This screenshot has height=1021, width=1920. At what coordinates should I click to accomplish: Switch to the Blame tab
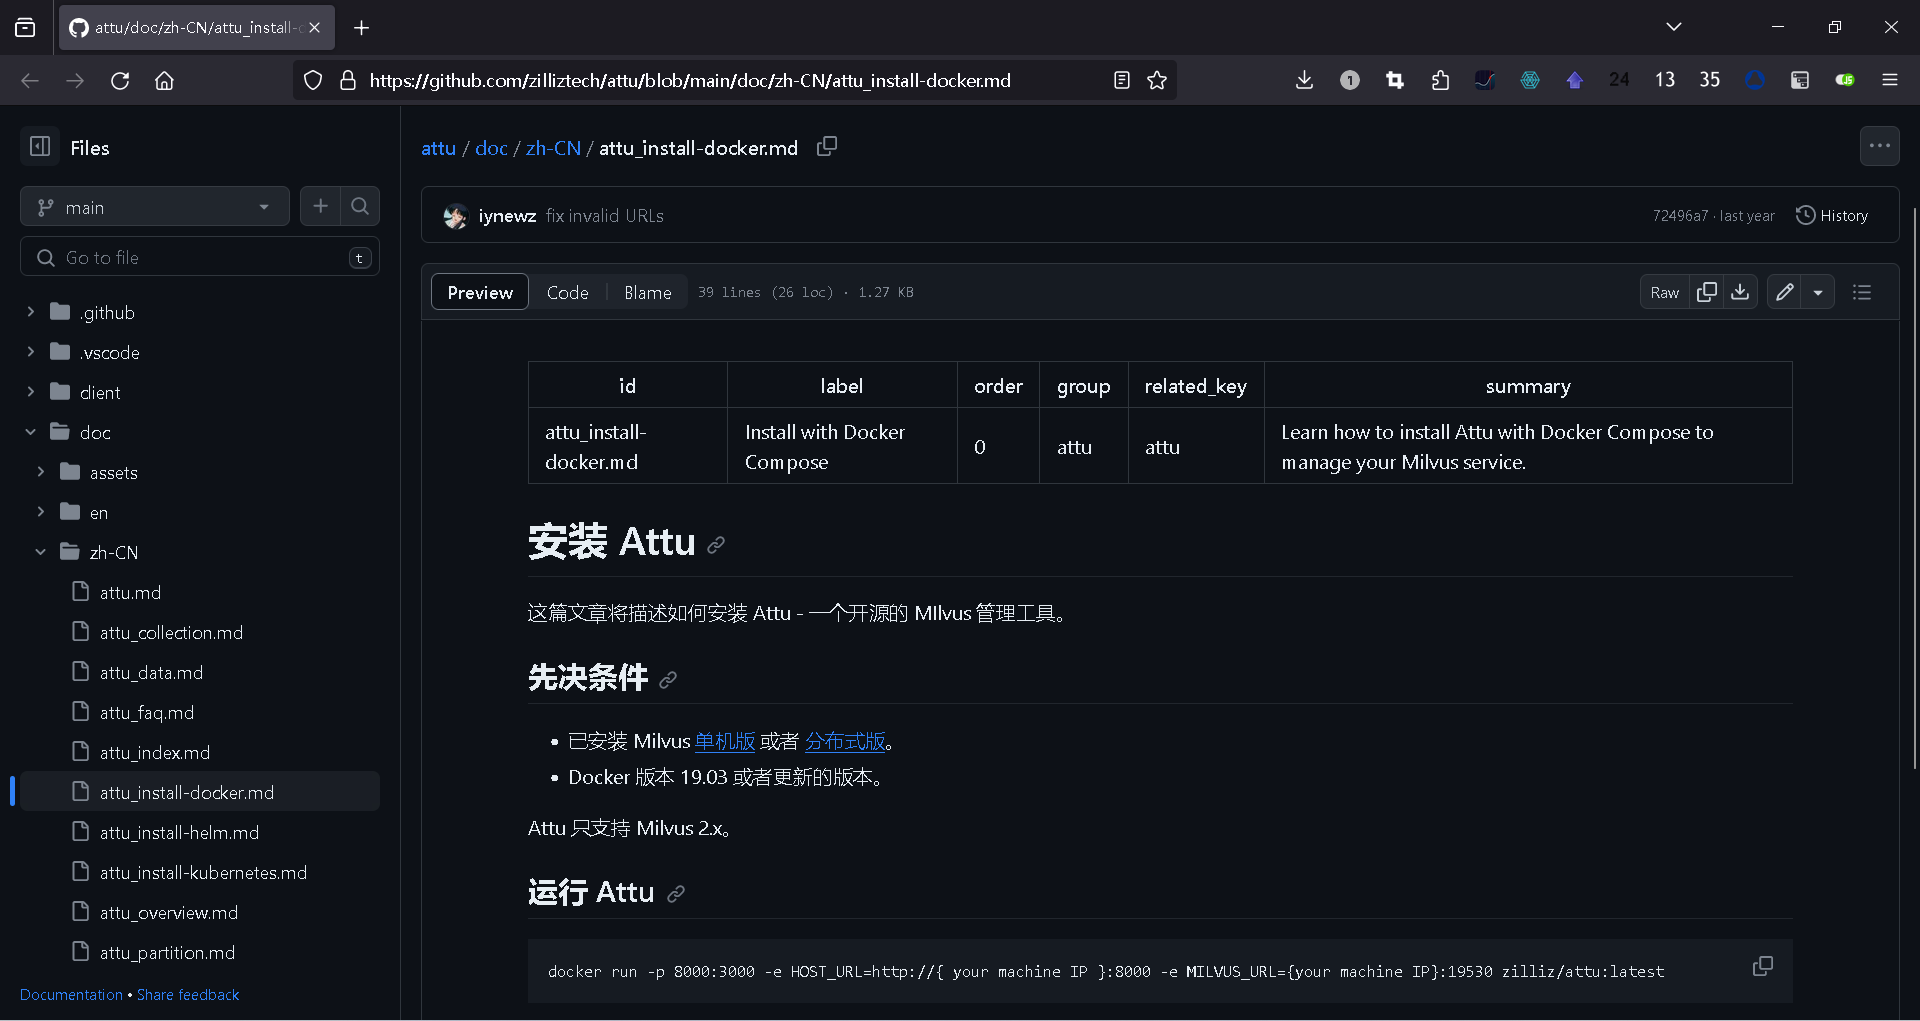647,292
